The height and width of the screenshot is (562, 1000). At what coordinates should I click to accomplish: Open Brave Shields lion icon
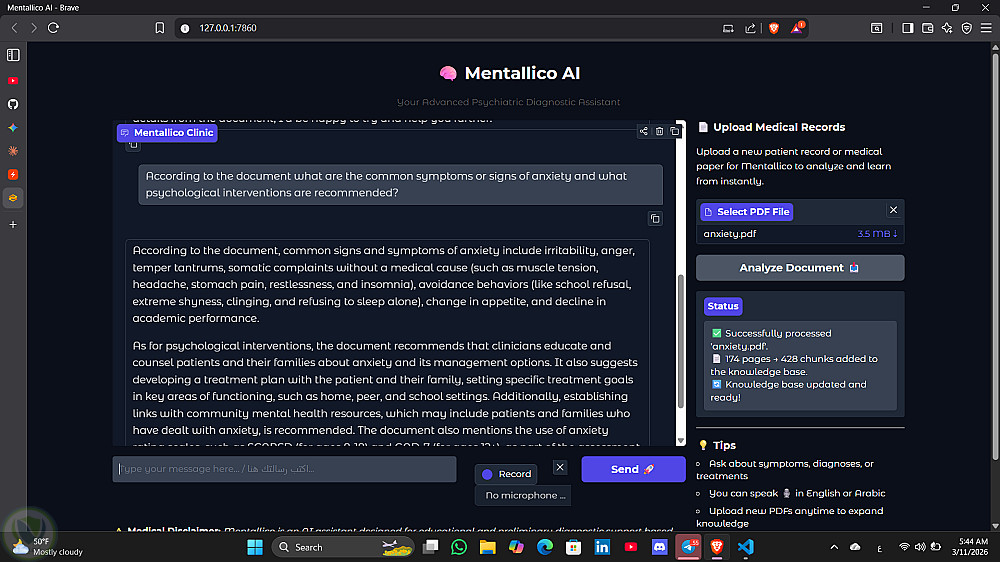774,28
